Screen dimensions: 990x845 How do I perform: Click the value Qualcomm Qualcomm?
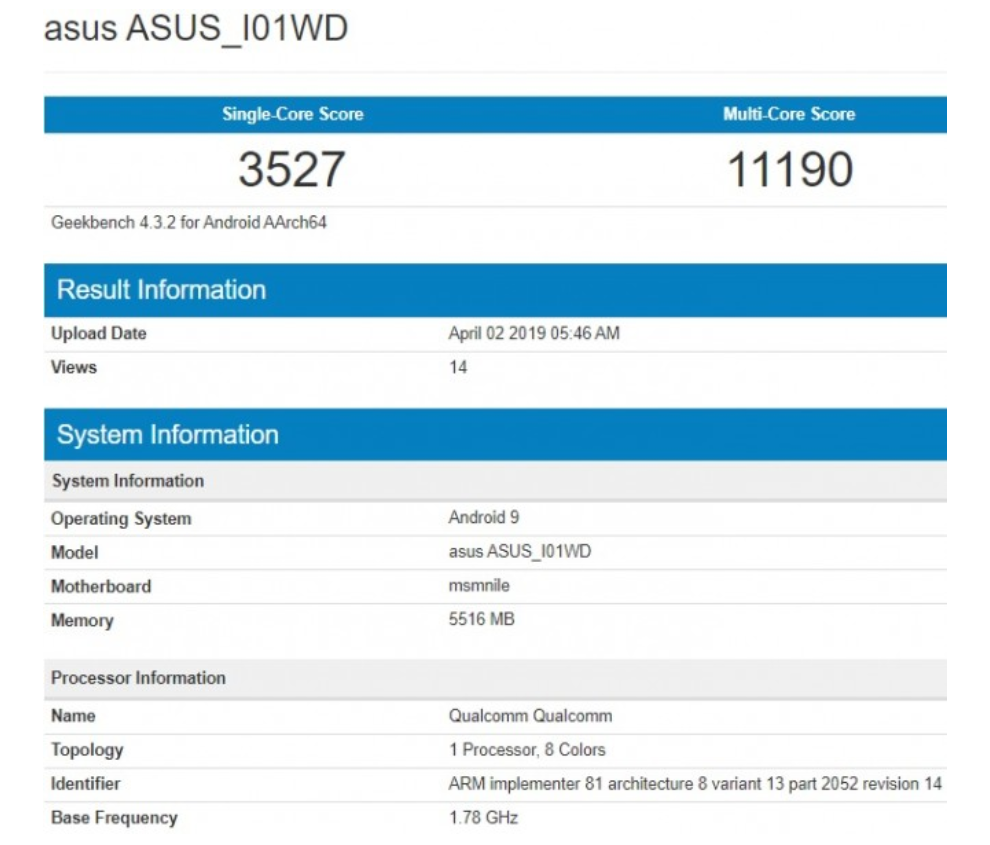pos(530,716)
